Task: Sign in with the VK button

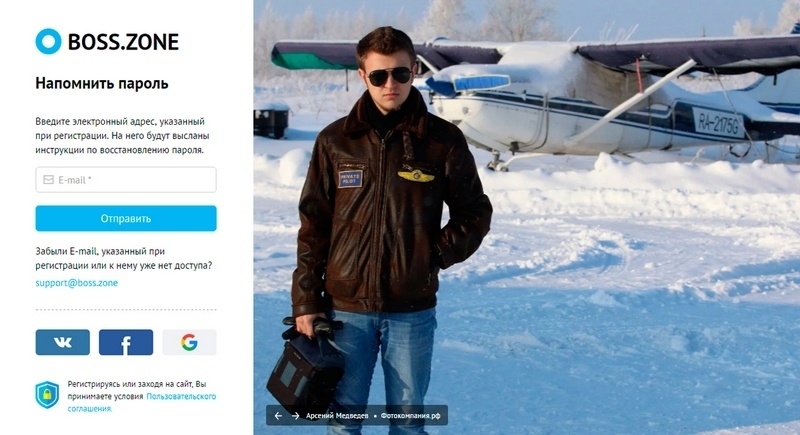Action: [63, 342]
